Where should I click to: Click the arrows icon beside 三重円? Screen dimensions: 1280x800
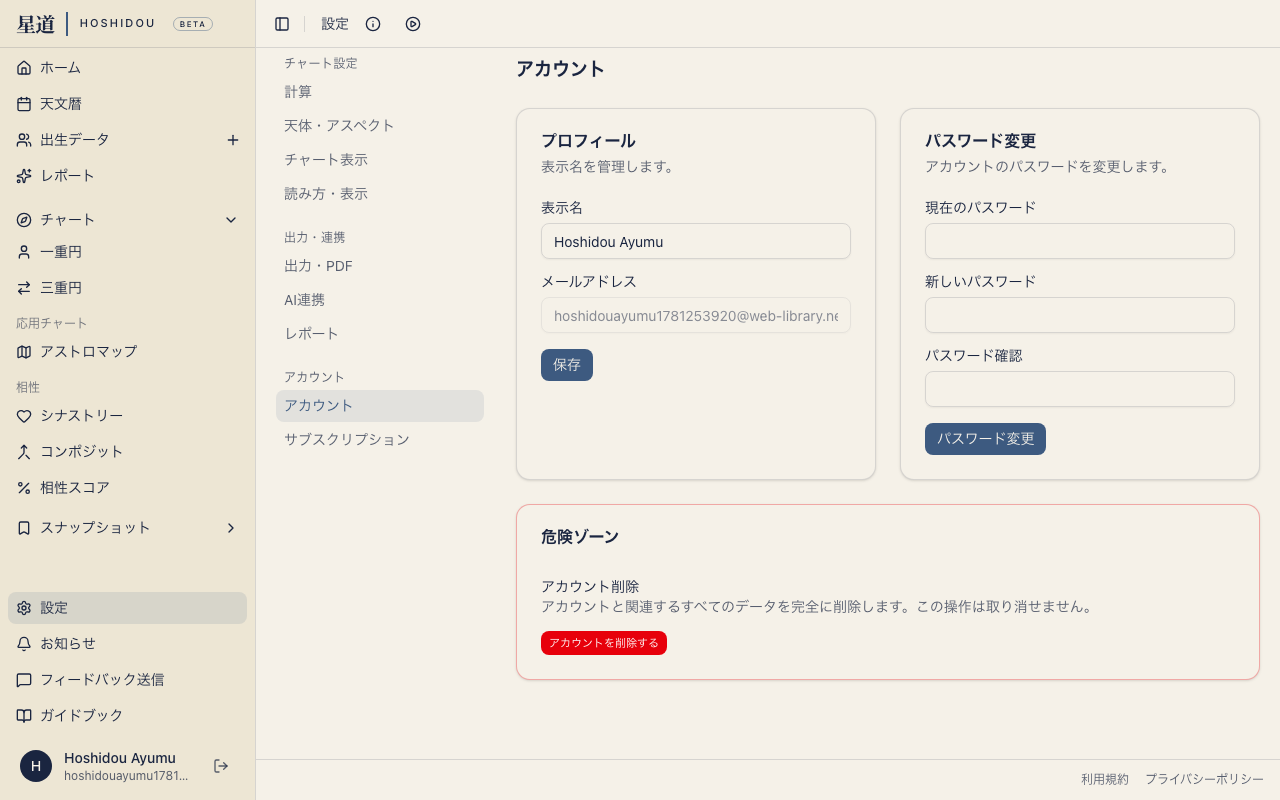click(24, 288)
